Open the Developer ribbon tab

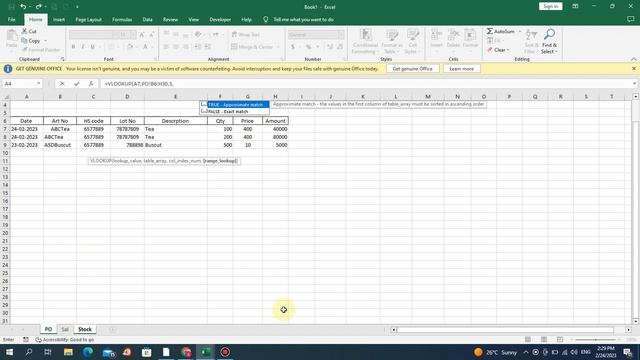tap(220, 19)
